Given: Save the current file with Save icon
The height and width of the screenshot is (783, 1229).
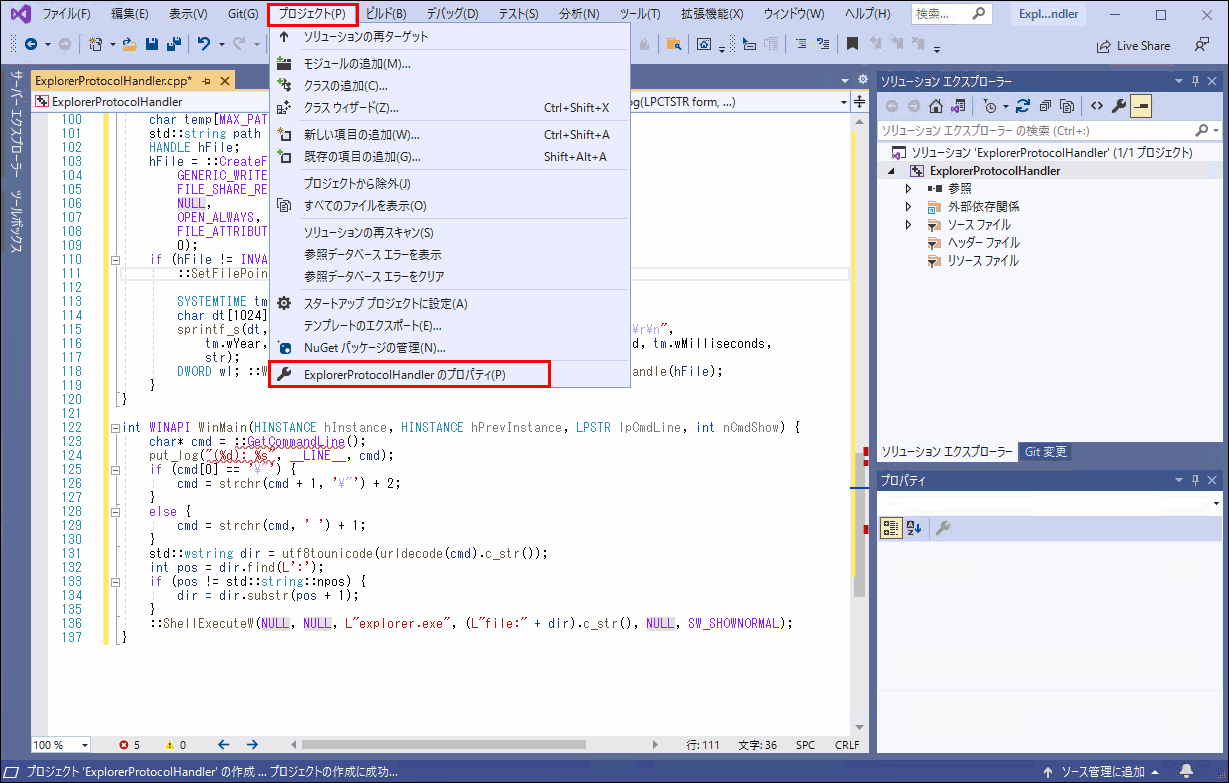Looking at the screenshot, I should [152, 44].
